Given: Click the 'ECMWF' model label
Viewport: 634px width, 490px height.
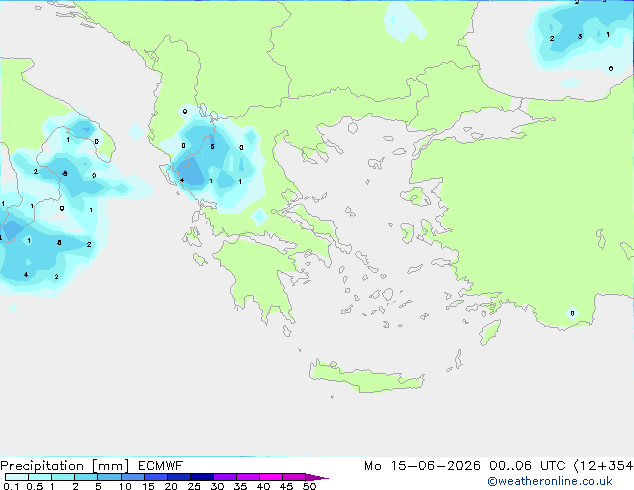Looking at the screenshot, I should (x=161, y=466).
